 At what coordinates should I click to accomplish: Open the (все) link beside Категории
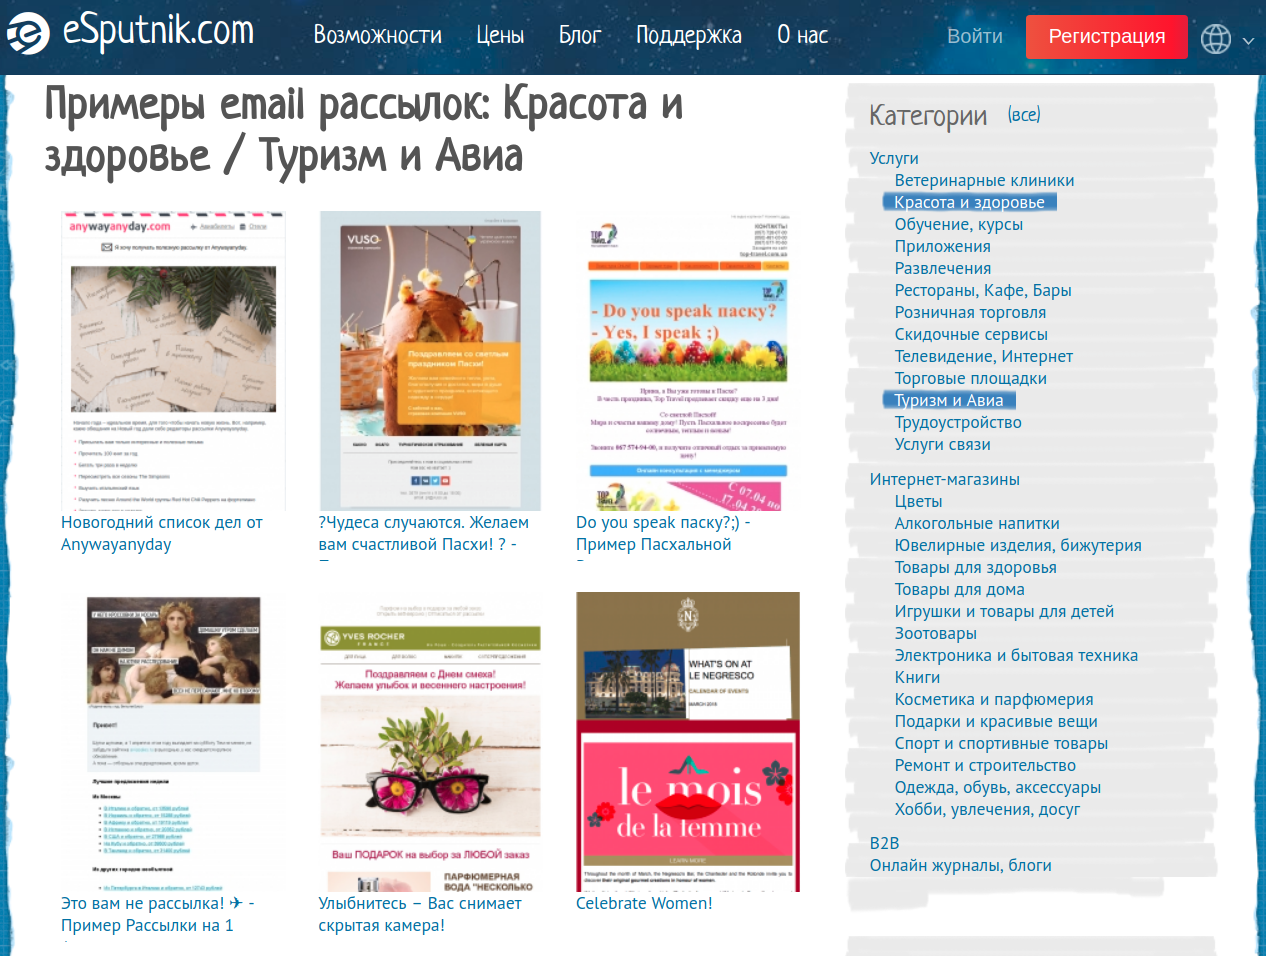coord(1026,114)
